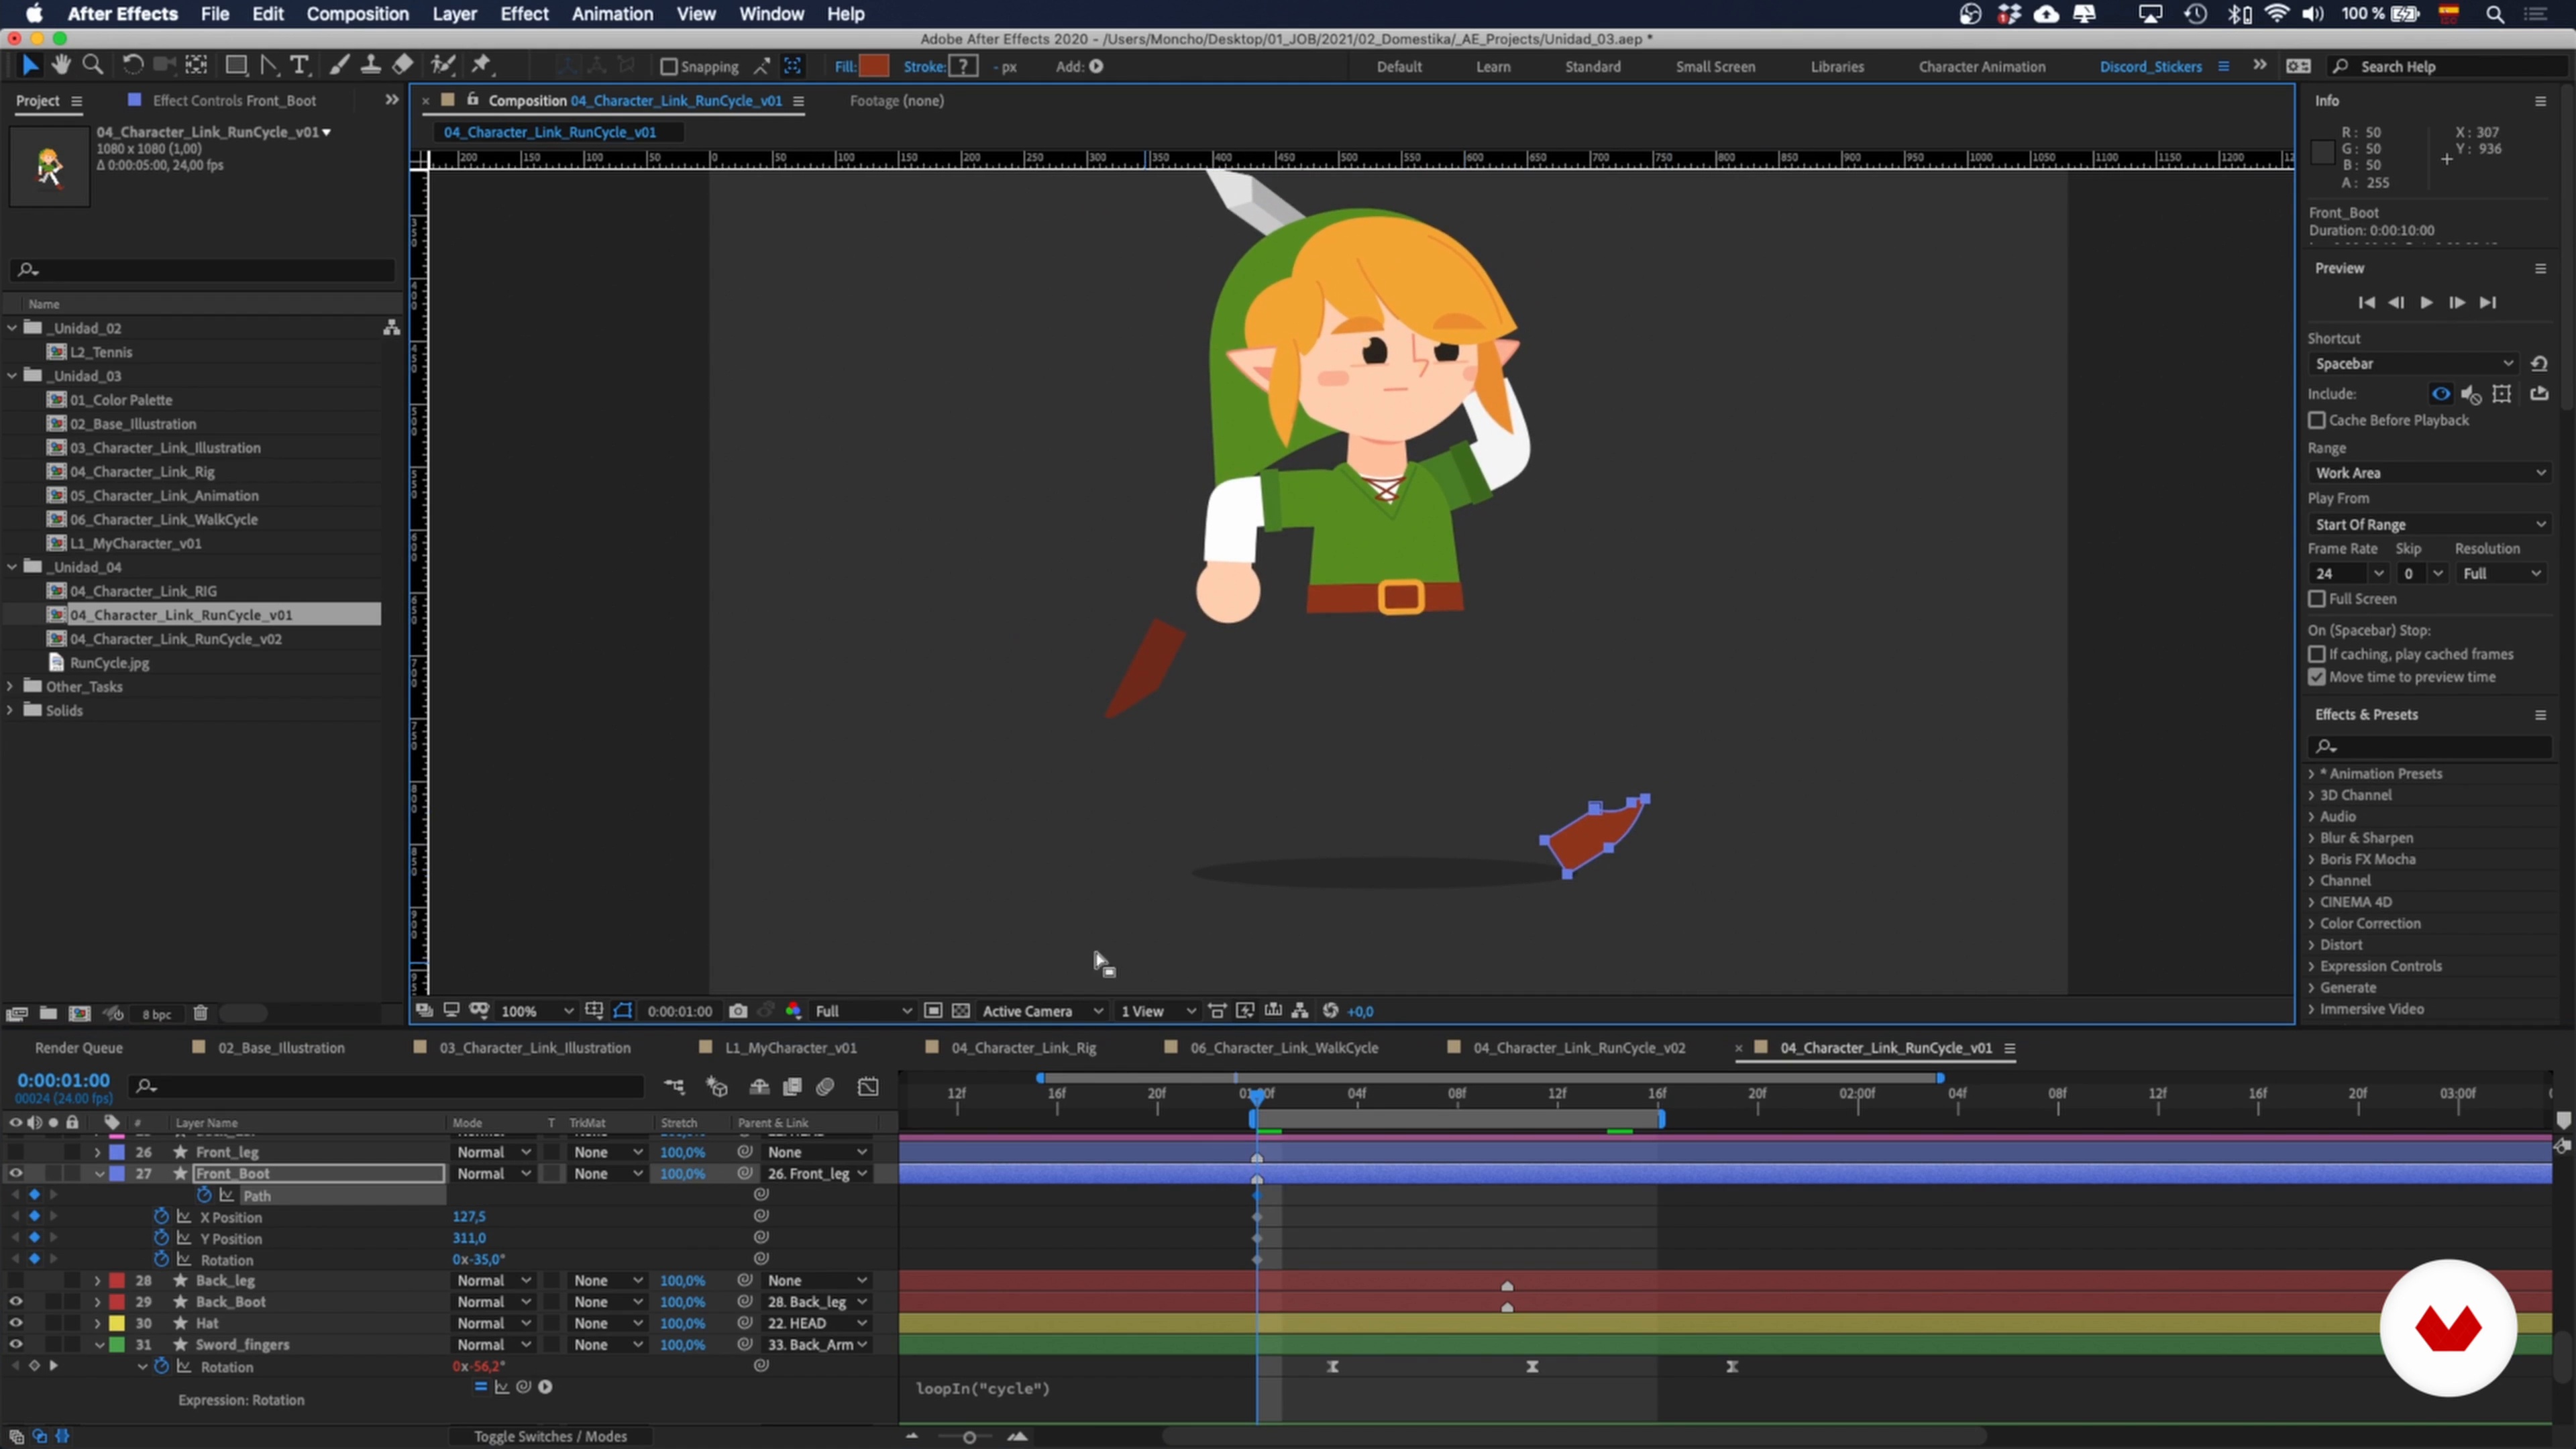Create new folder in Project panel
The height and width of the screenshot is (1449, 2576).
(x=48, y=1013)
